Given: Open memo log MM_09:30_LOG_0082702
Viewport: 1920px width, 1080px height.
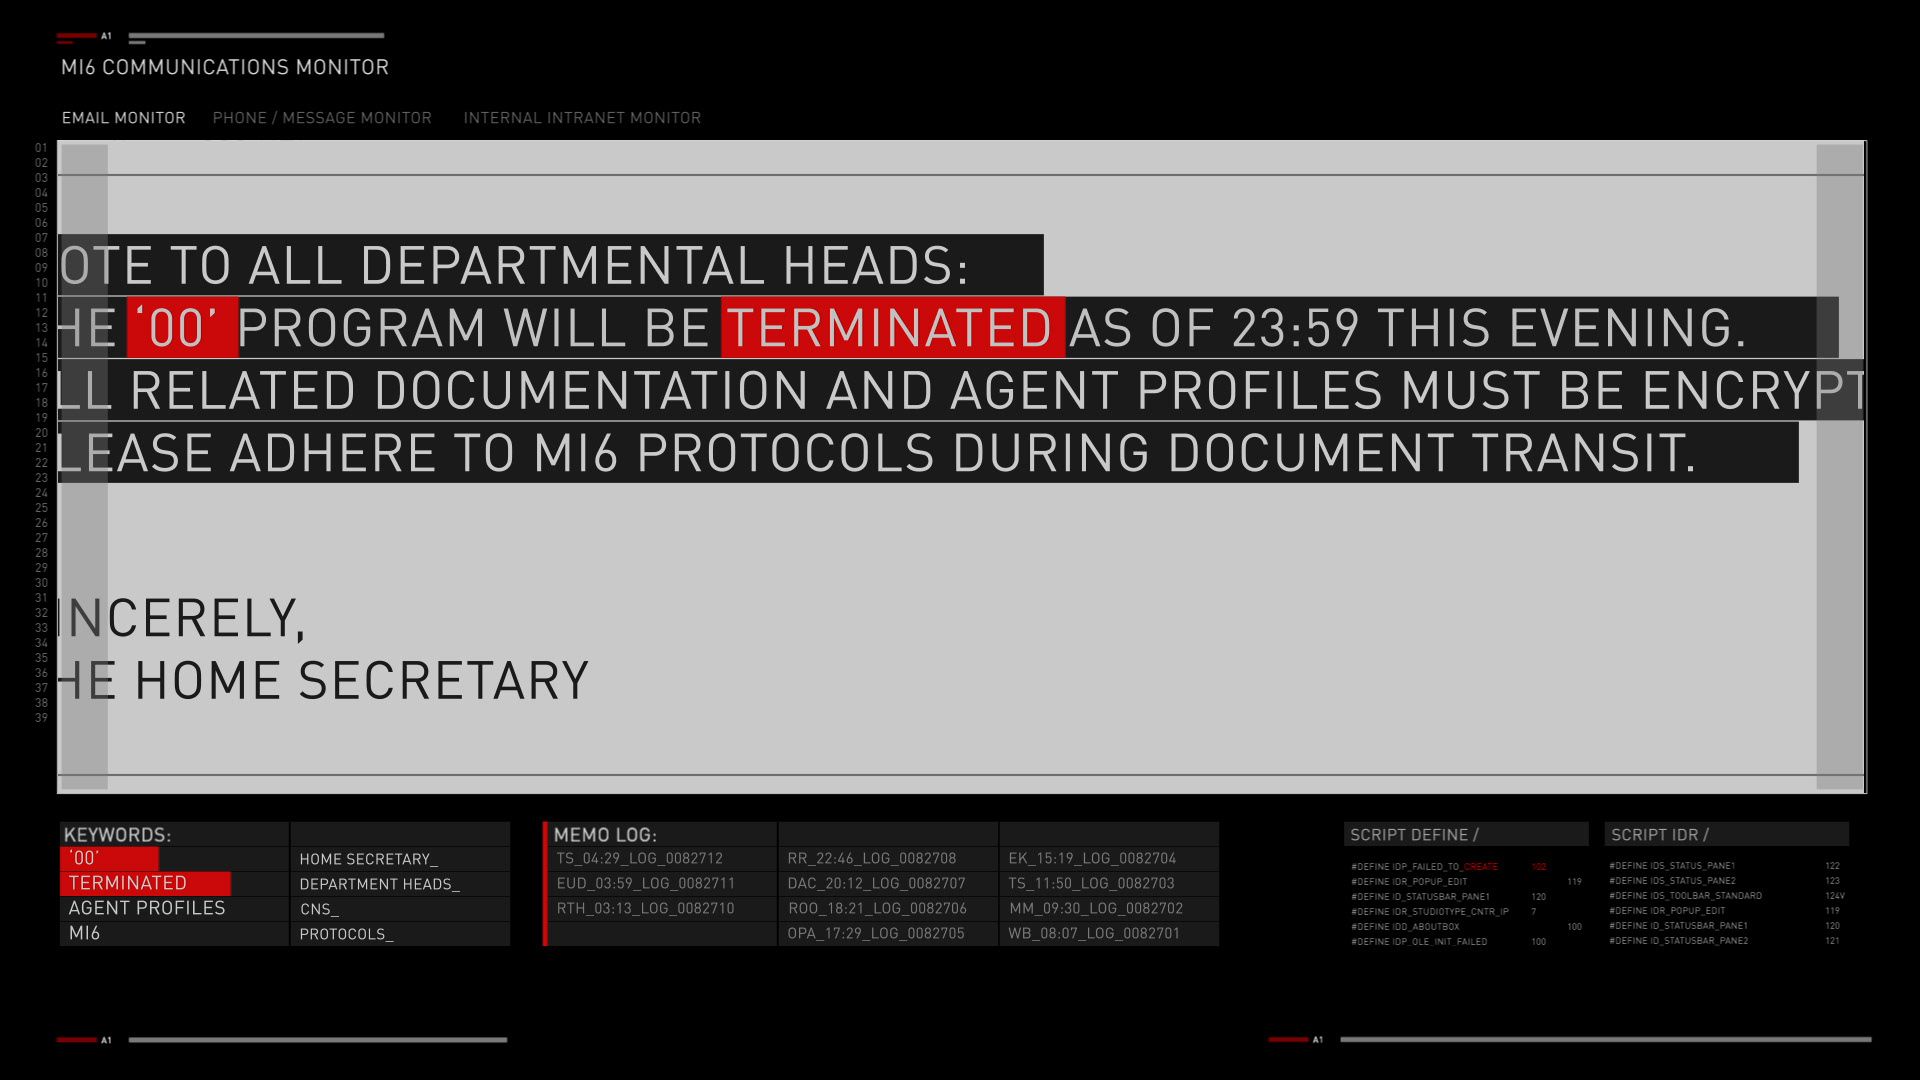Looking at the screenshot, I should pos(1096,908).
